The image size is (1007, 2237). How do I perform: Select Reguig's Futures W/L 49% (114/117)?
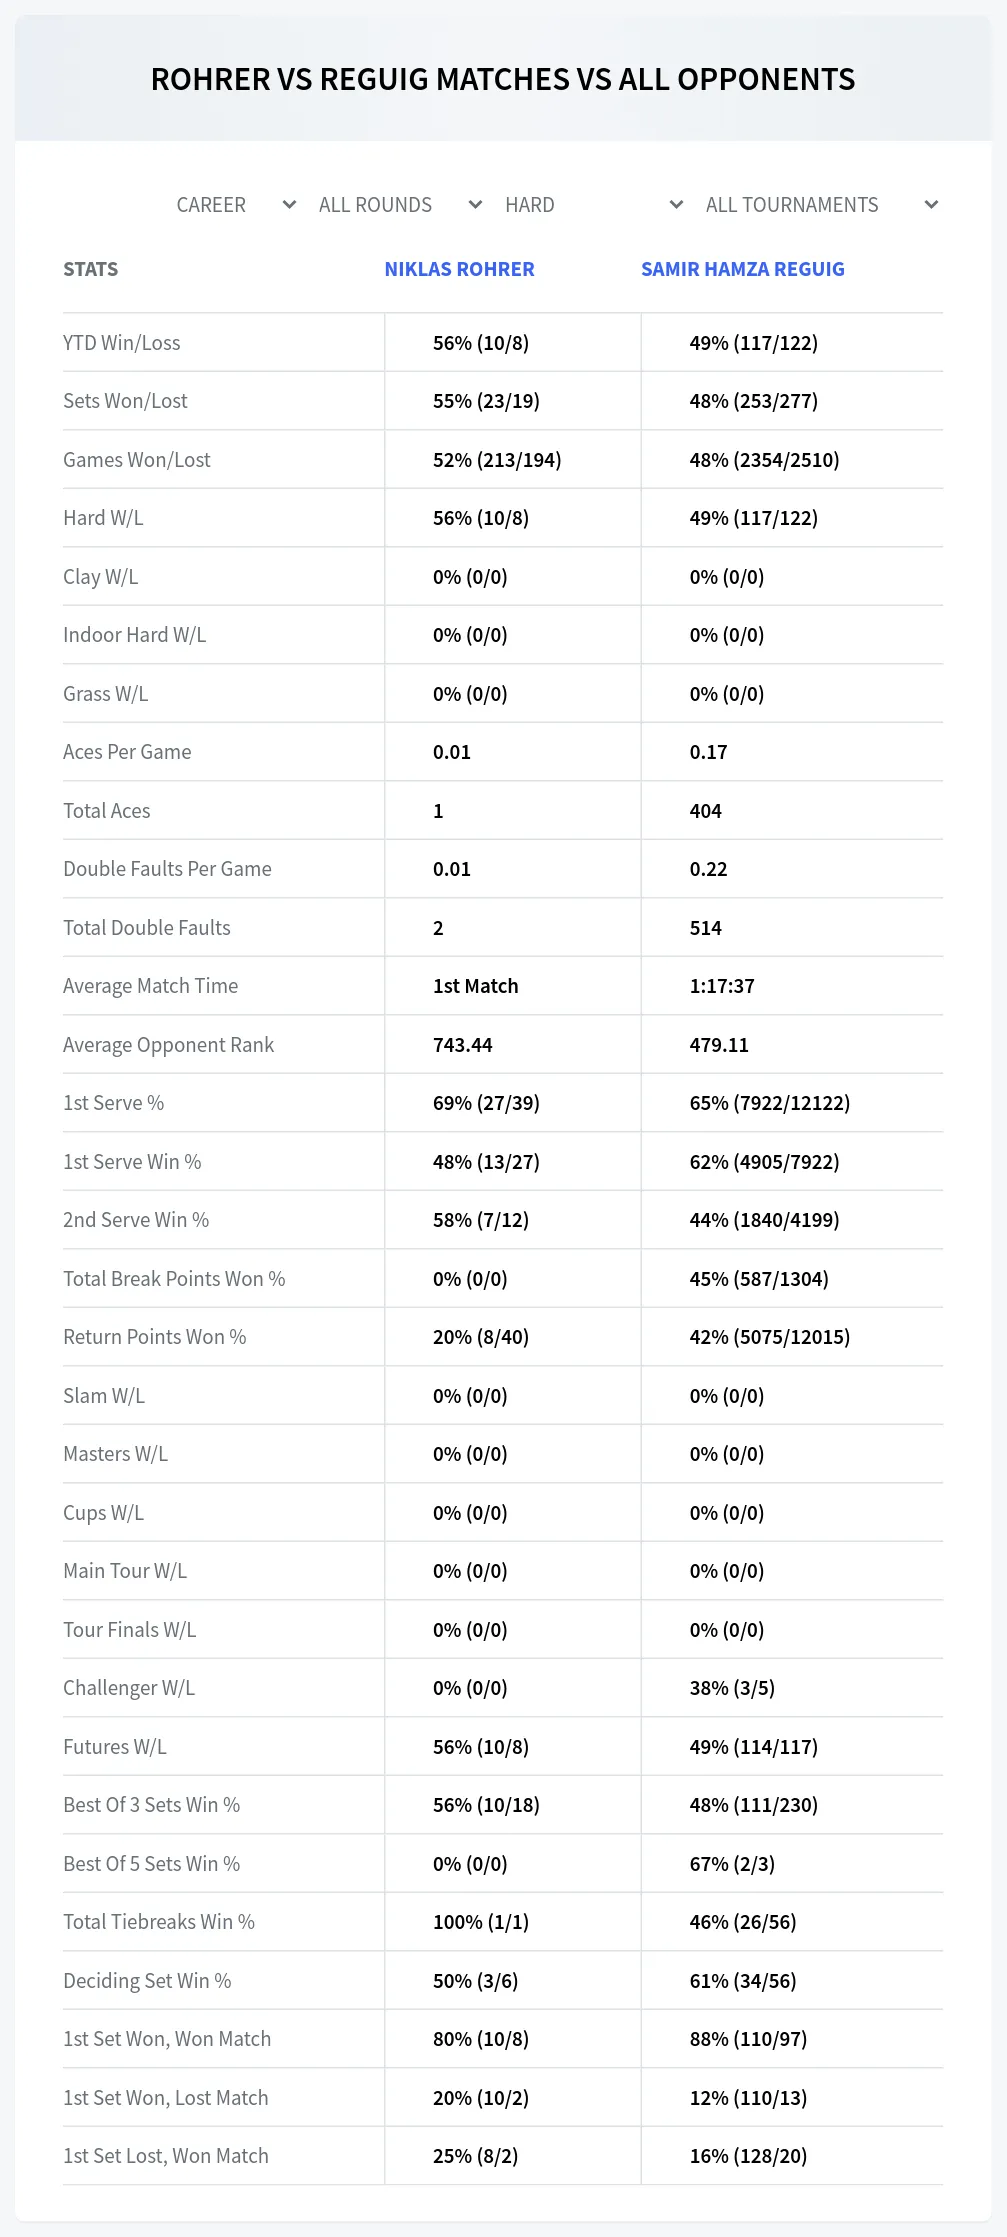[754, 1747]
